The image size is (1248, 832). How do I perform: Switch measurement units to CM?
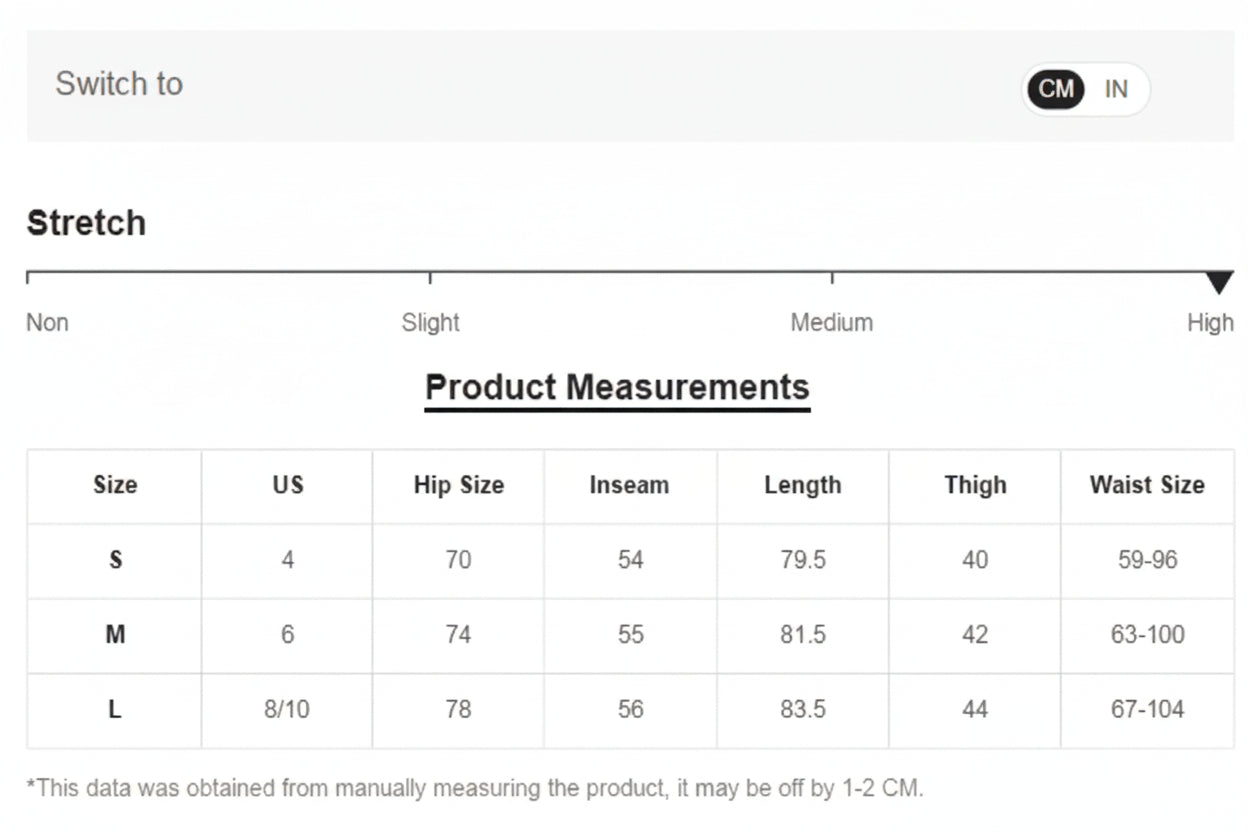[x=1054, y=89]
